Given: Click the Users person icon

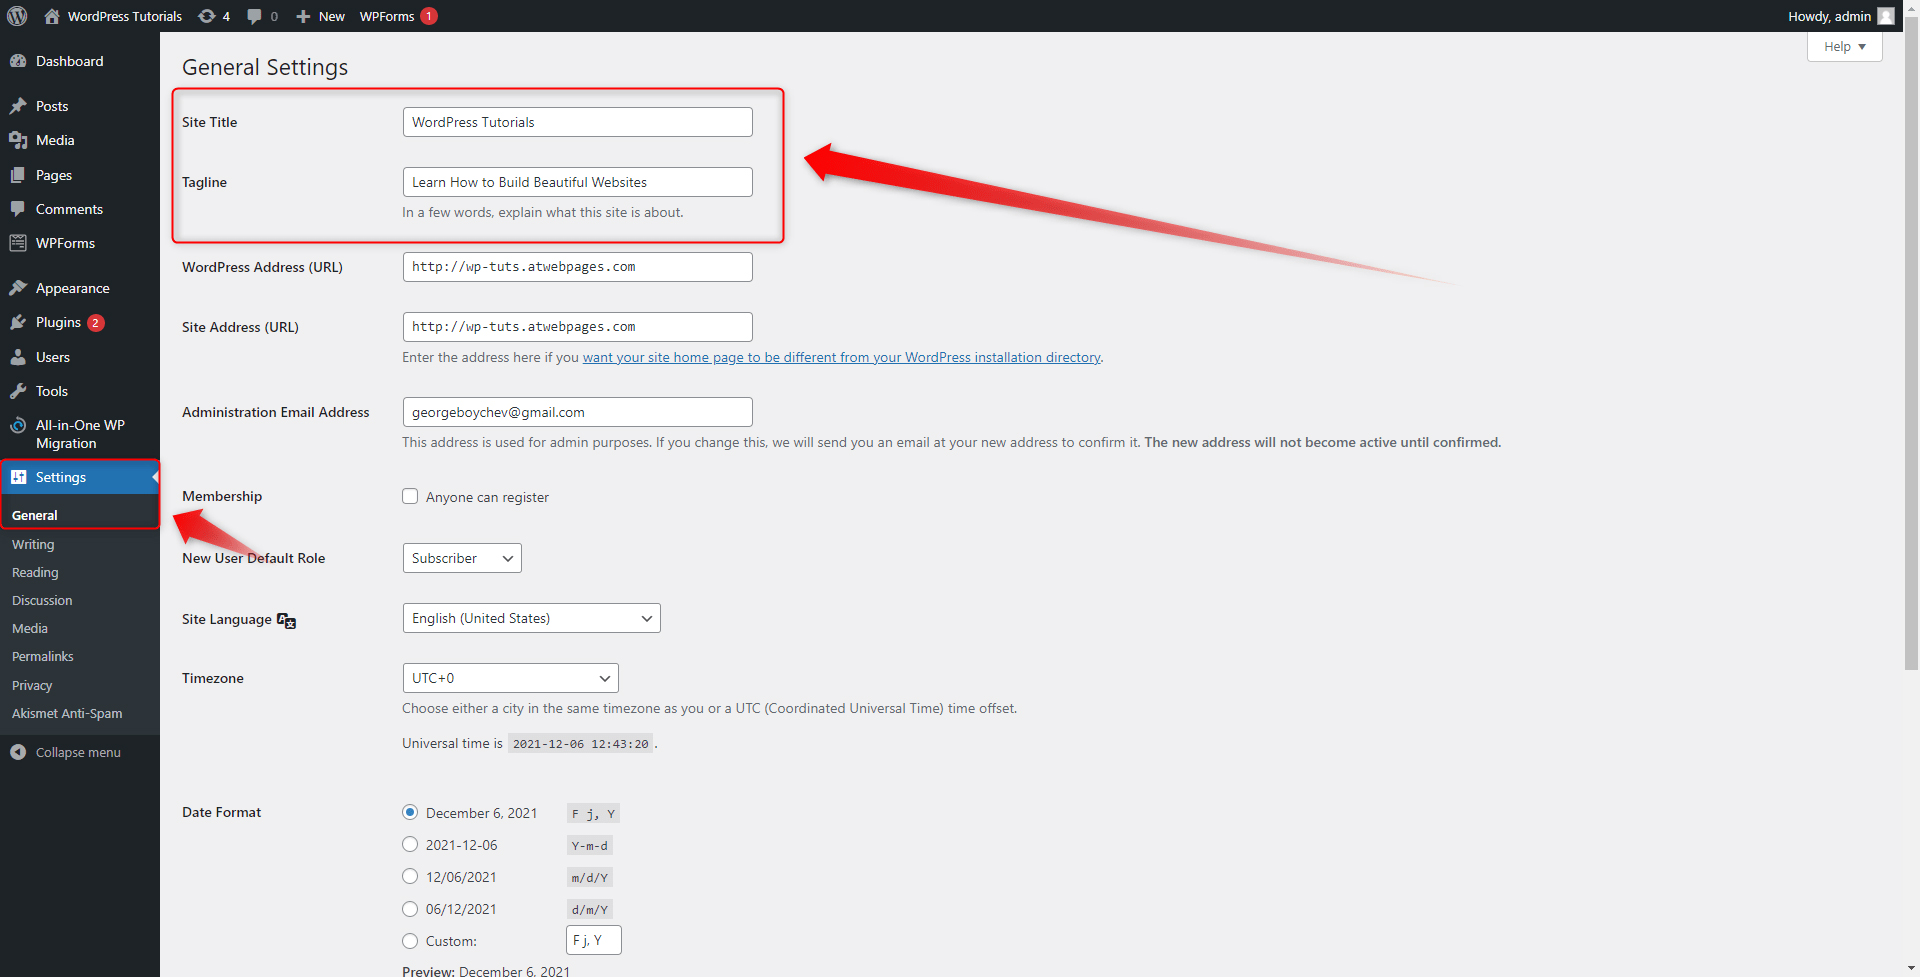Looking at the screenshot, I should pos(18,357).
